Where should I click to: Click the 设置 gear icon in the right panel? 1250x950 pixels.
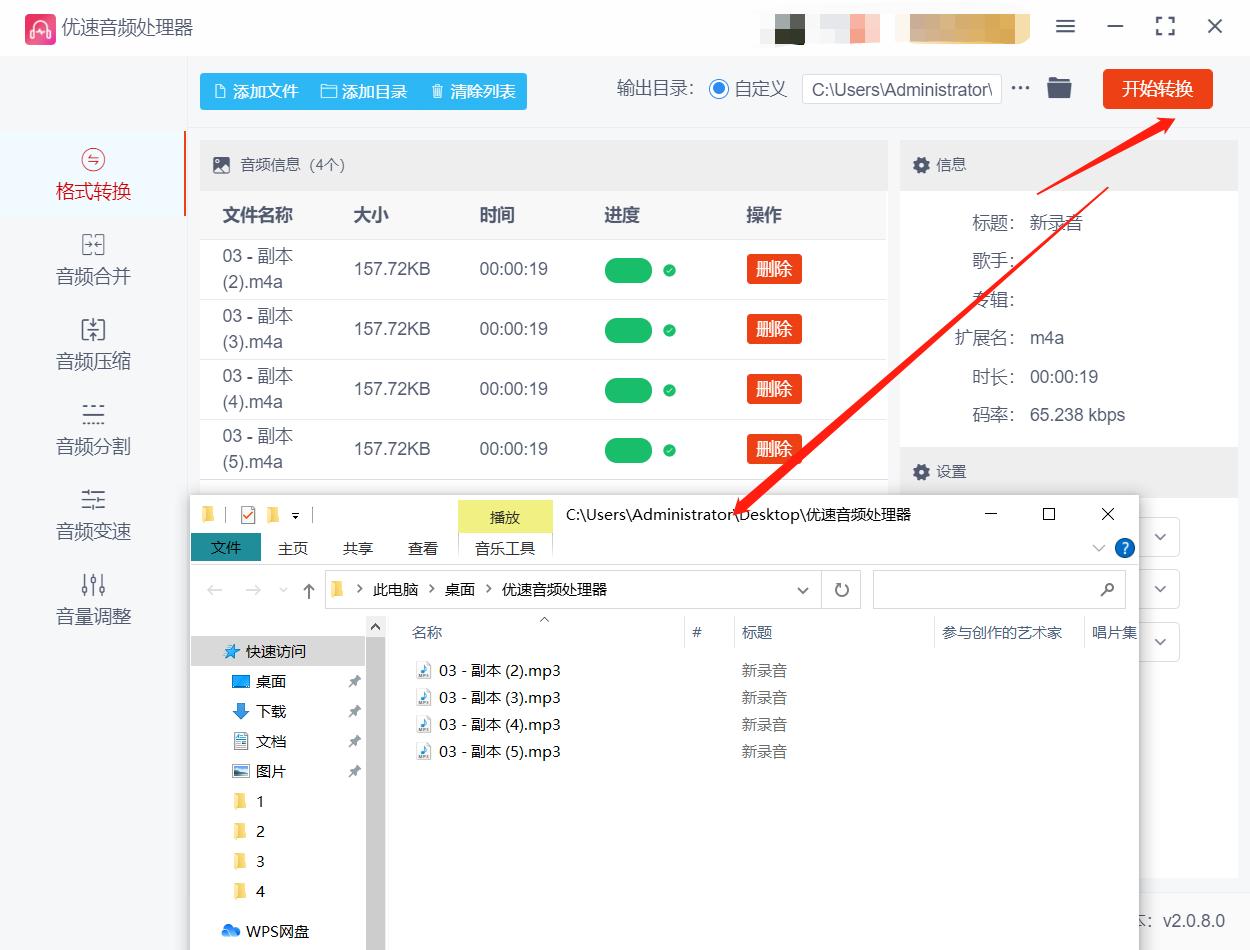(921, 471)
